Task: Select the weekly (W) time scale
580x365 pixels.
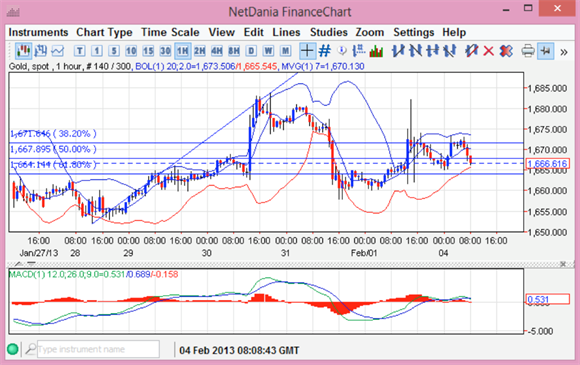Action: point(268,51)
